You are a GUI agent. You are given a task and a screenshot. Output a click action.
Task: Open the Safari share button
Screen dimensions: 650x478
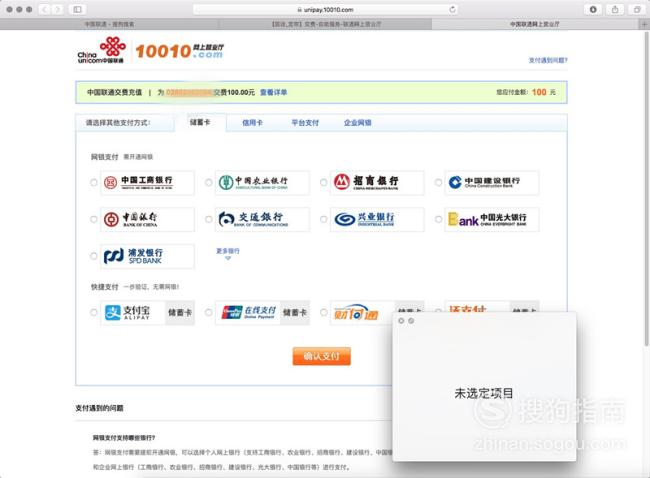pos(615,9)
